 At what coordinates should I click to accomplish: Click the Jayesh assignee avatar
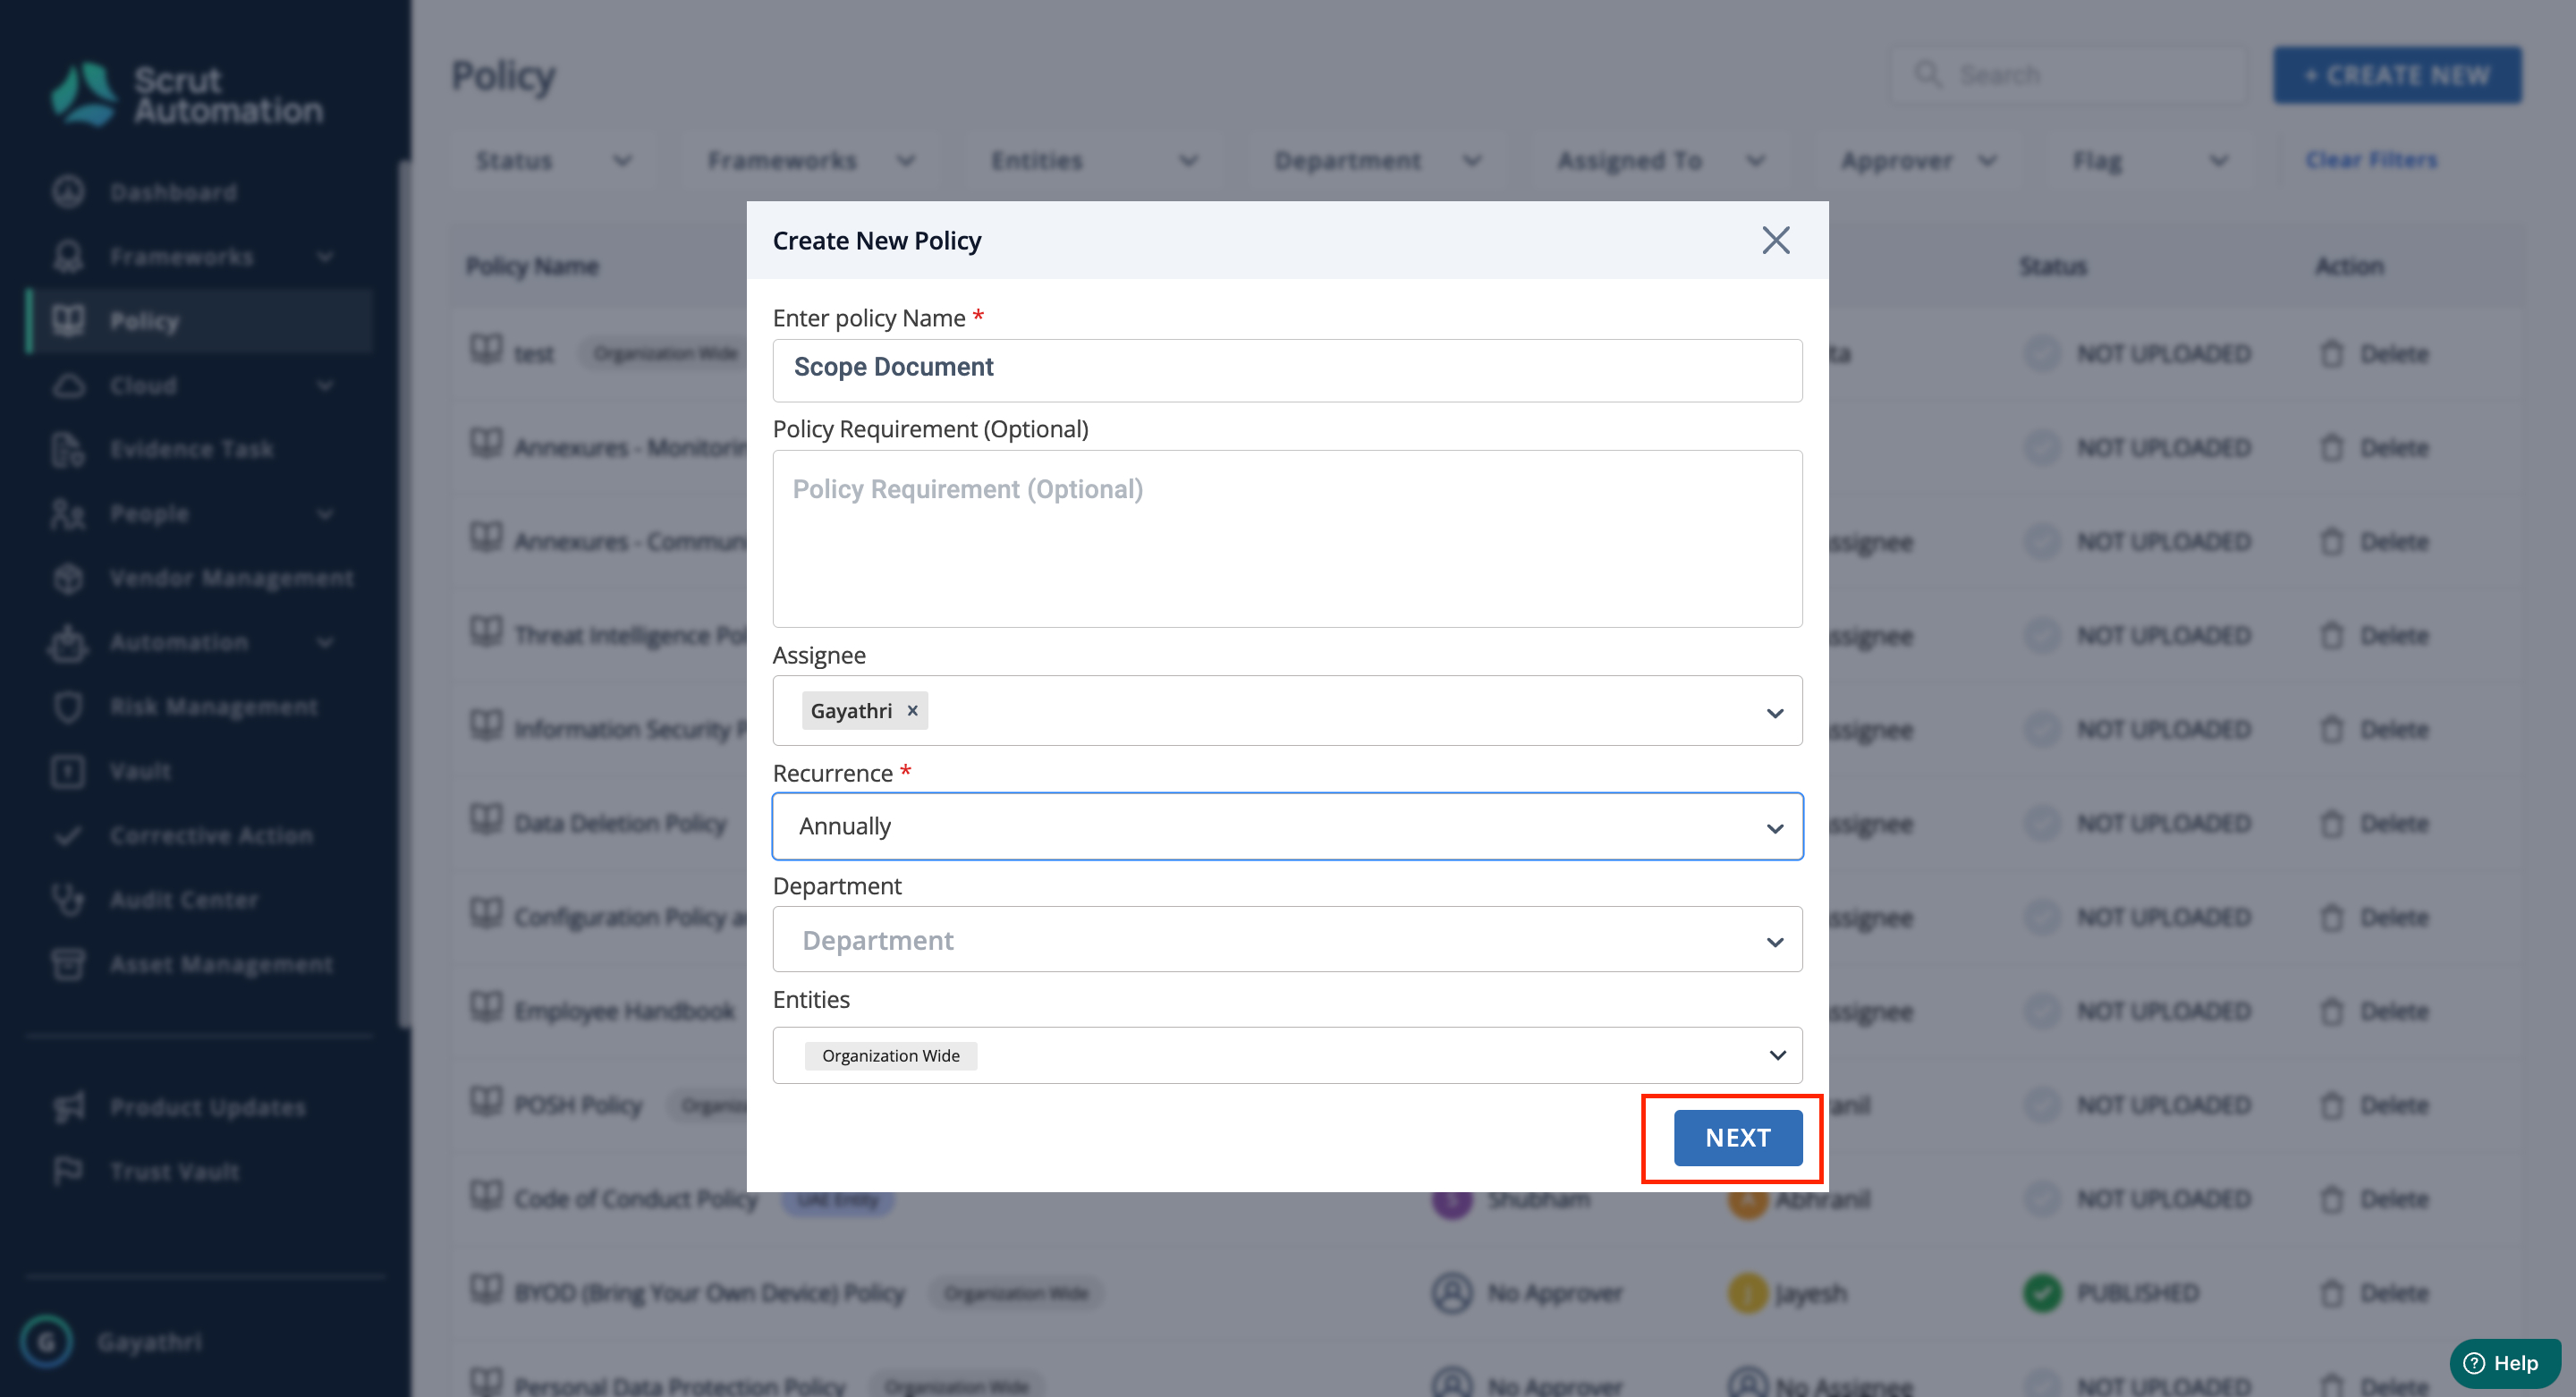[1748, 1293]
